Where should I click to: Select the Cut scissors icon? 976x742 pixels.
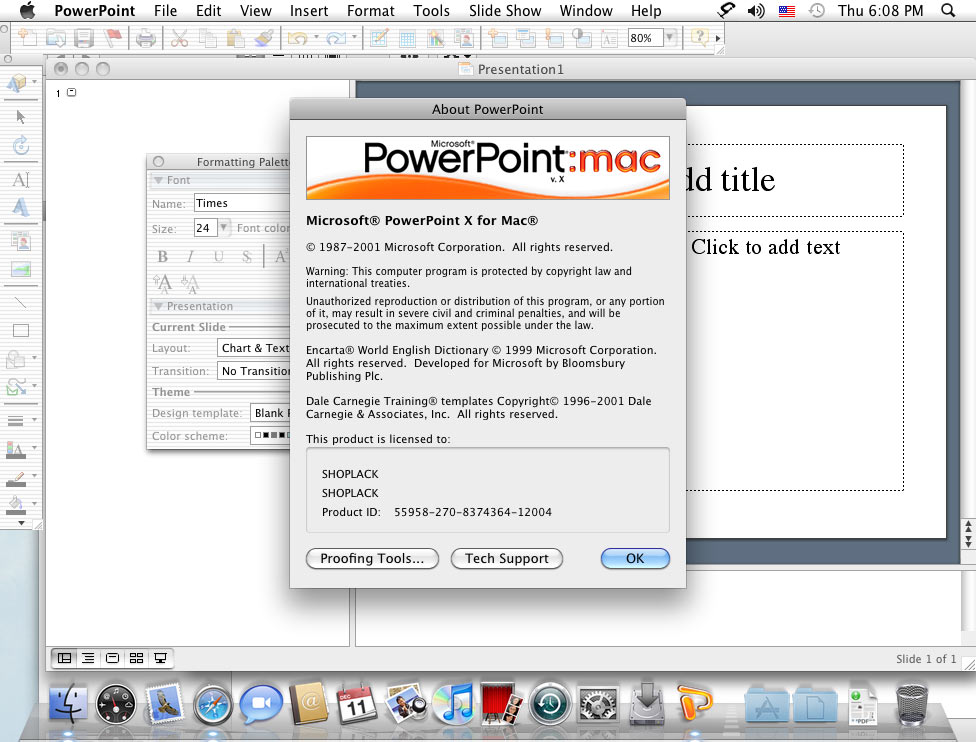coord(180,38)
